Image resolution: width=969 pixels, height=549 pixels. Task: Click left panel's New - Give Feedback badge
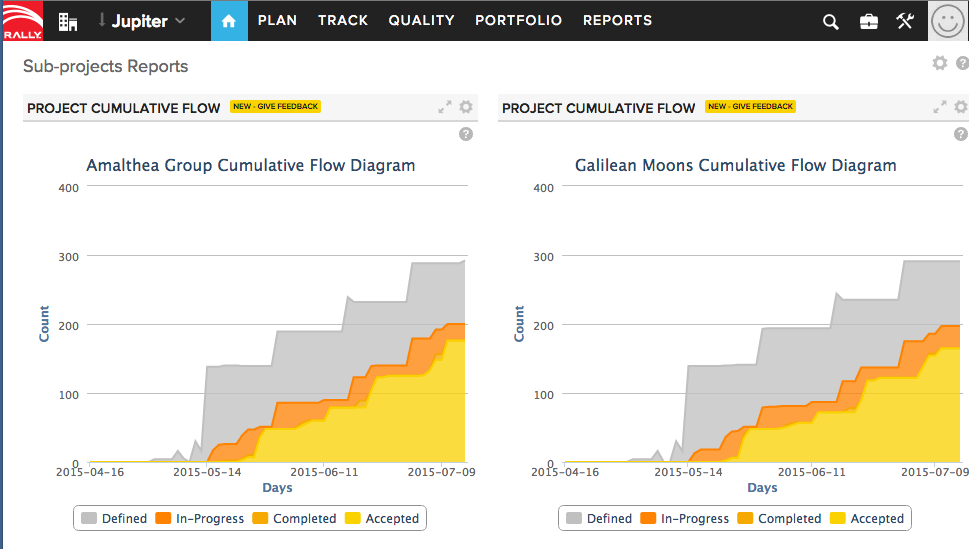coord(275,106)
